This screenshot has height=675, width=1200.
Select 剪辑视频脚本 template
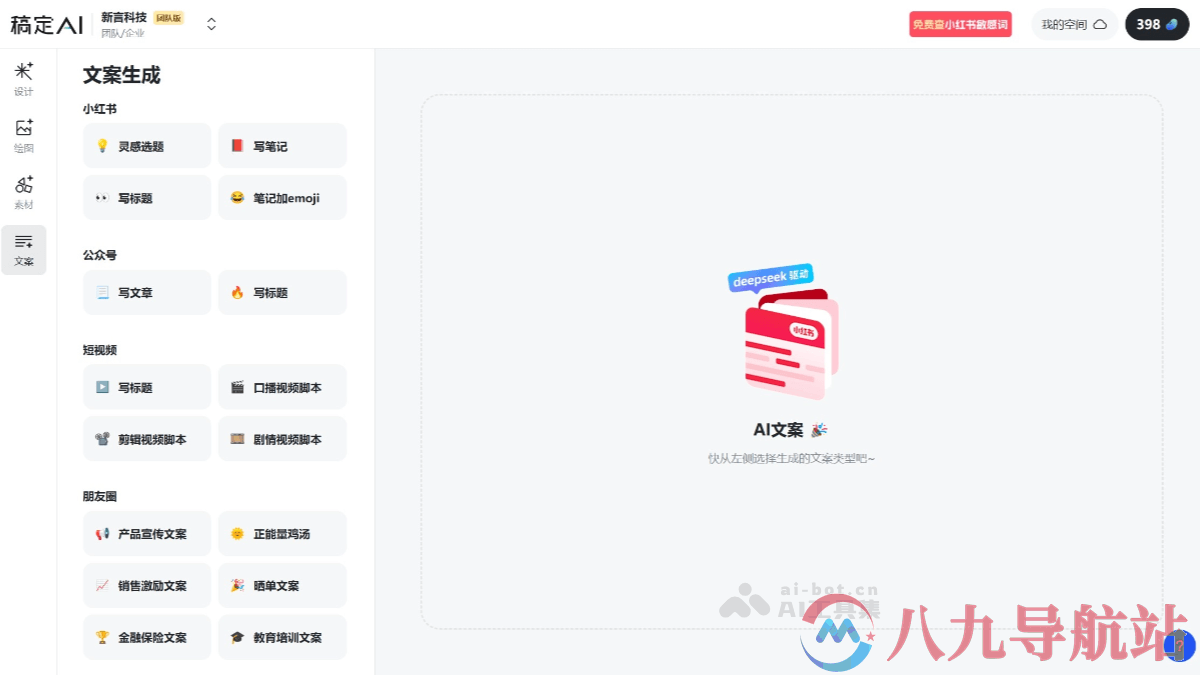(x=147, y=439)
